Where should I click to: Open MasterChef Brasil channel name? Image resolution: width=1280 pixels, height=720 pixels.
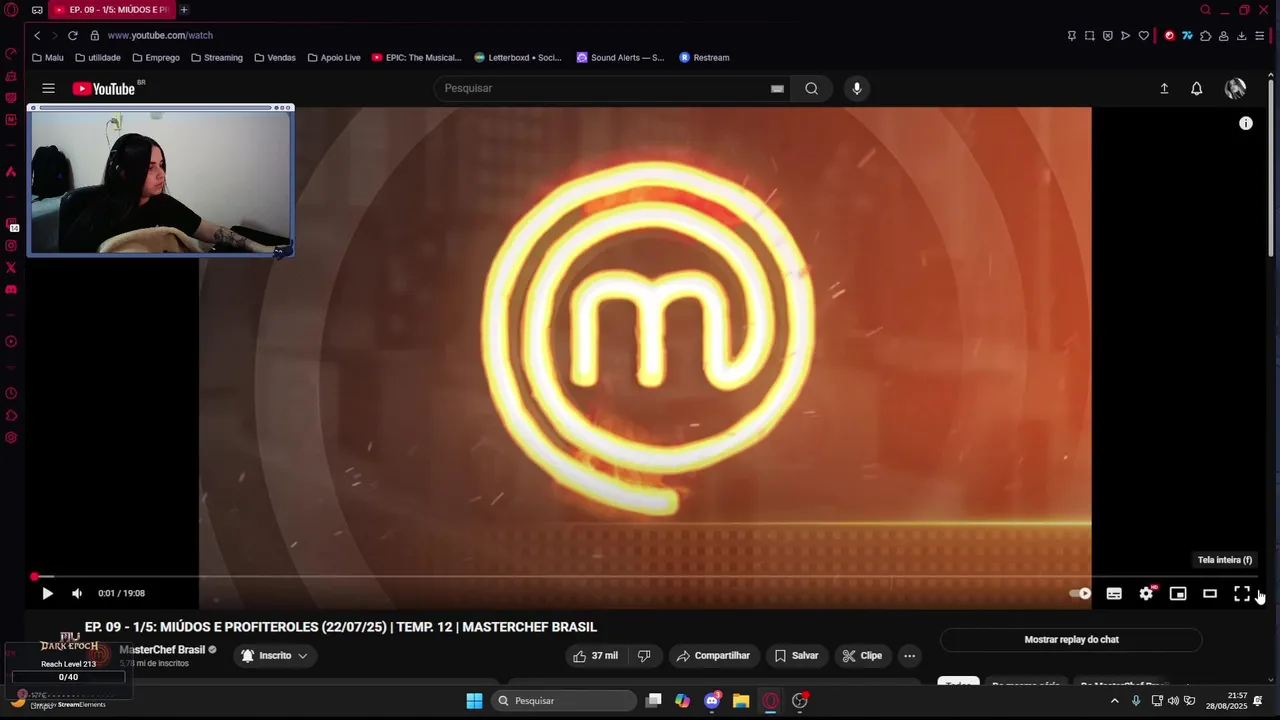point(162,650)
